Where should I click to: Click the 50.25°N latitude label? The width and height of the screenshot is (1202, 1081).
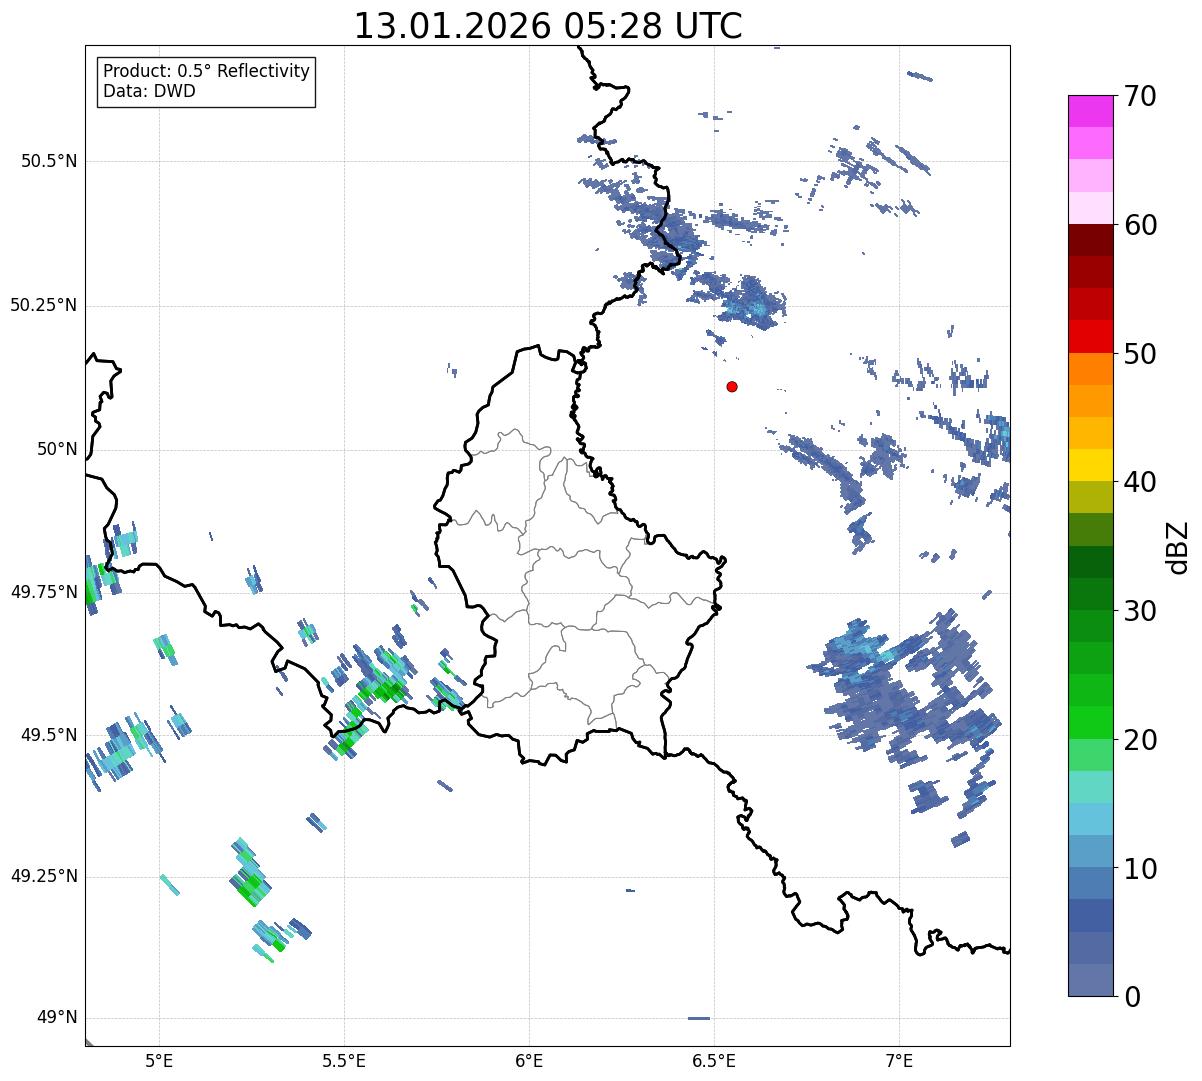click(x=44, y=305)
